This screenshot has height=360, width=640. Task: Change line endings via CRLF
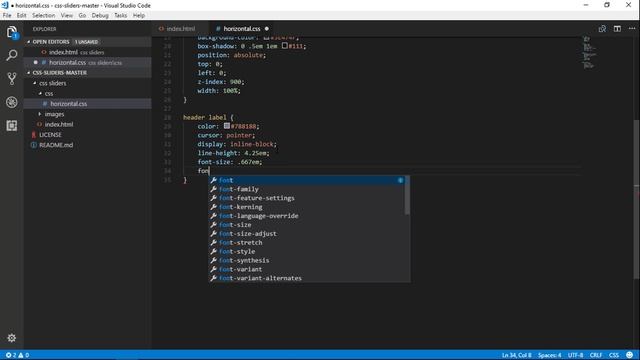596,355
